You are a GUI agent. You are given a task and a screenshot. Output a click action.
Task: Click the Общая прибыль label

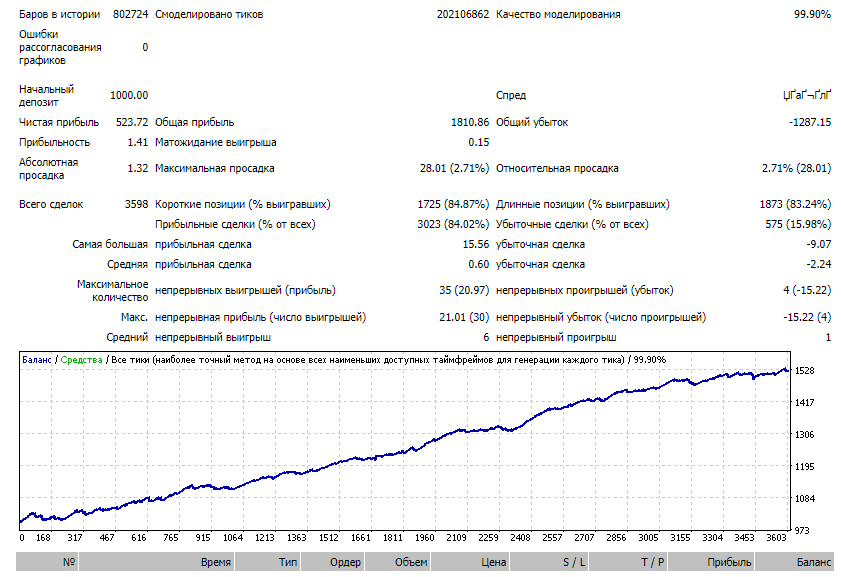coord(194,122)
